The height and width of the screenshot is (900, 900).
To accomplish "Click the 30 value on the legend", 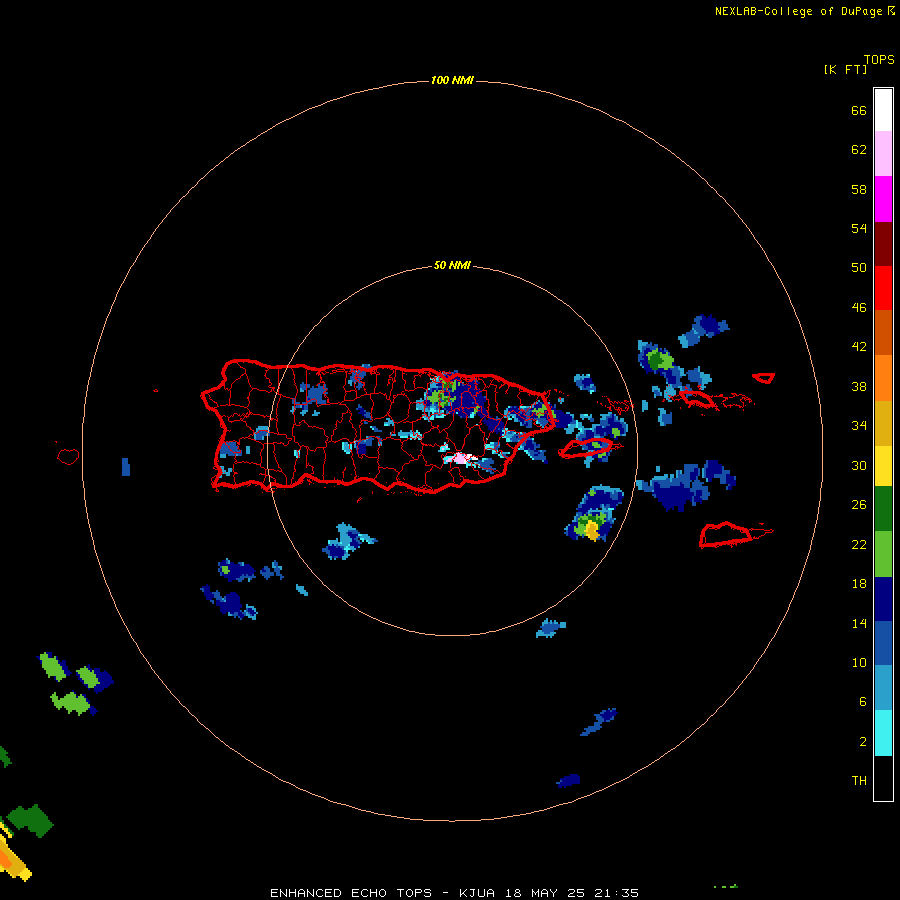I will 859,465.
